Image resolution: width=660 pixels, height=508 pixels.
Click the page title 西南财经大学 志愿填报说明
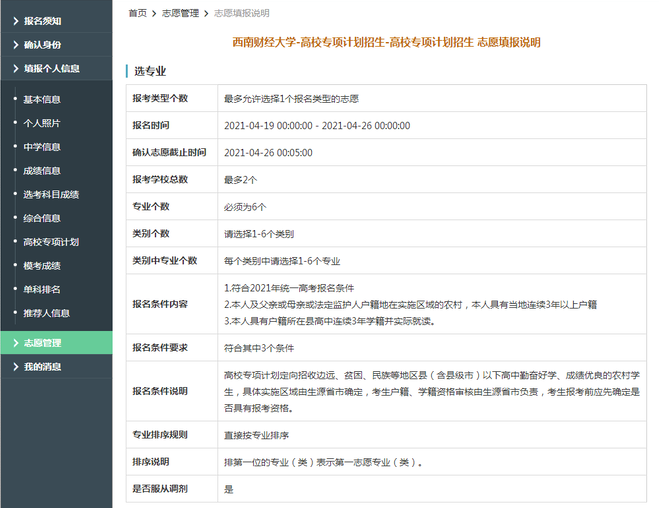coord(386,43)
